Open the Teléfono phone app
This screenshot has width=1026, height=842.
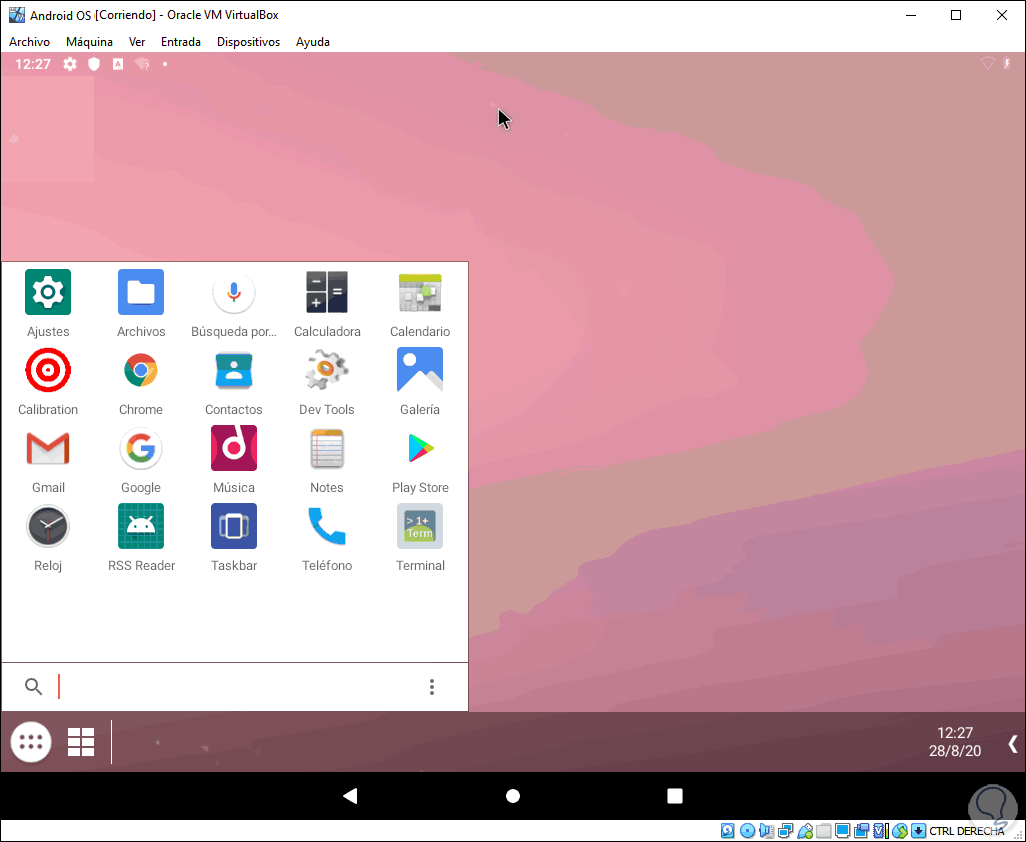(x=327, y=537)
